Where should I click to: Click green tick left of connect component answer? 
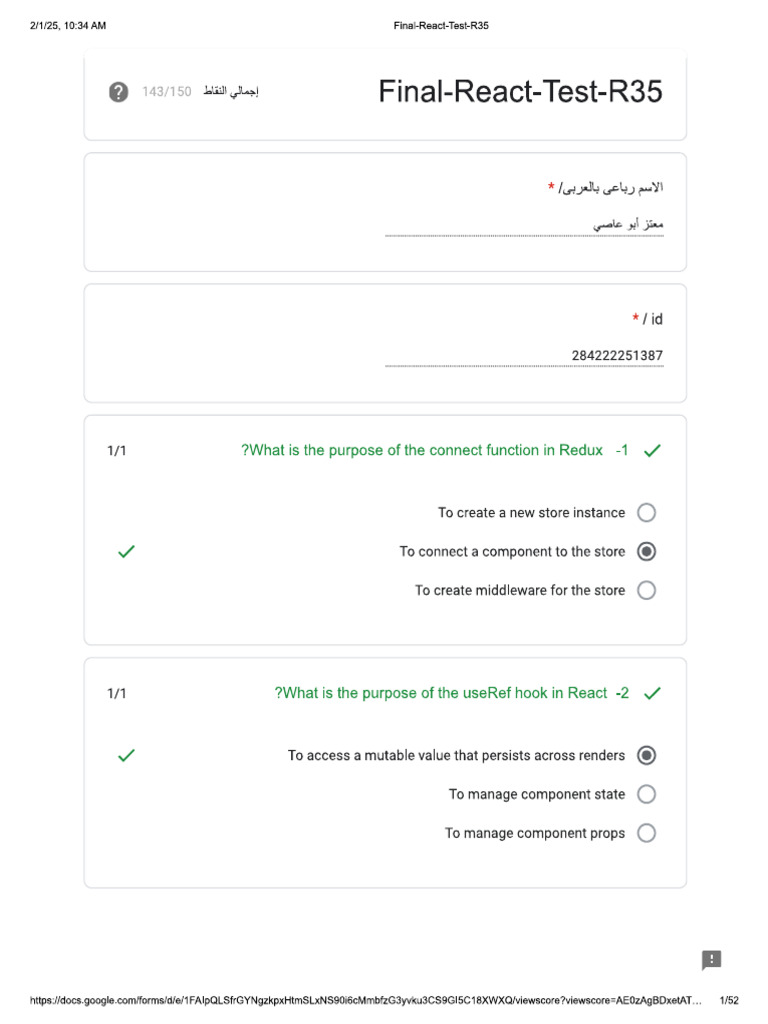tap(126, 551)
